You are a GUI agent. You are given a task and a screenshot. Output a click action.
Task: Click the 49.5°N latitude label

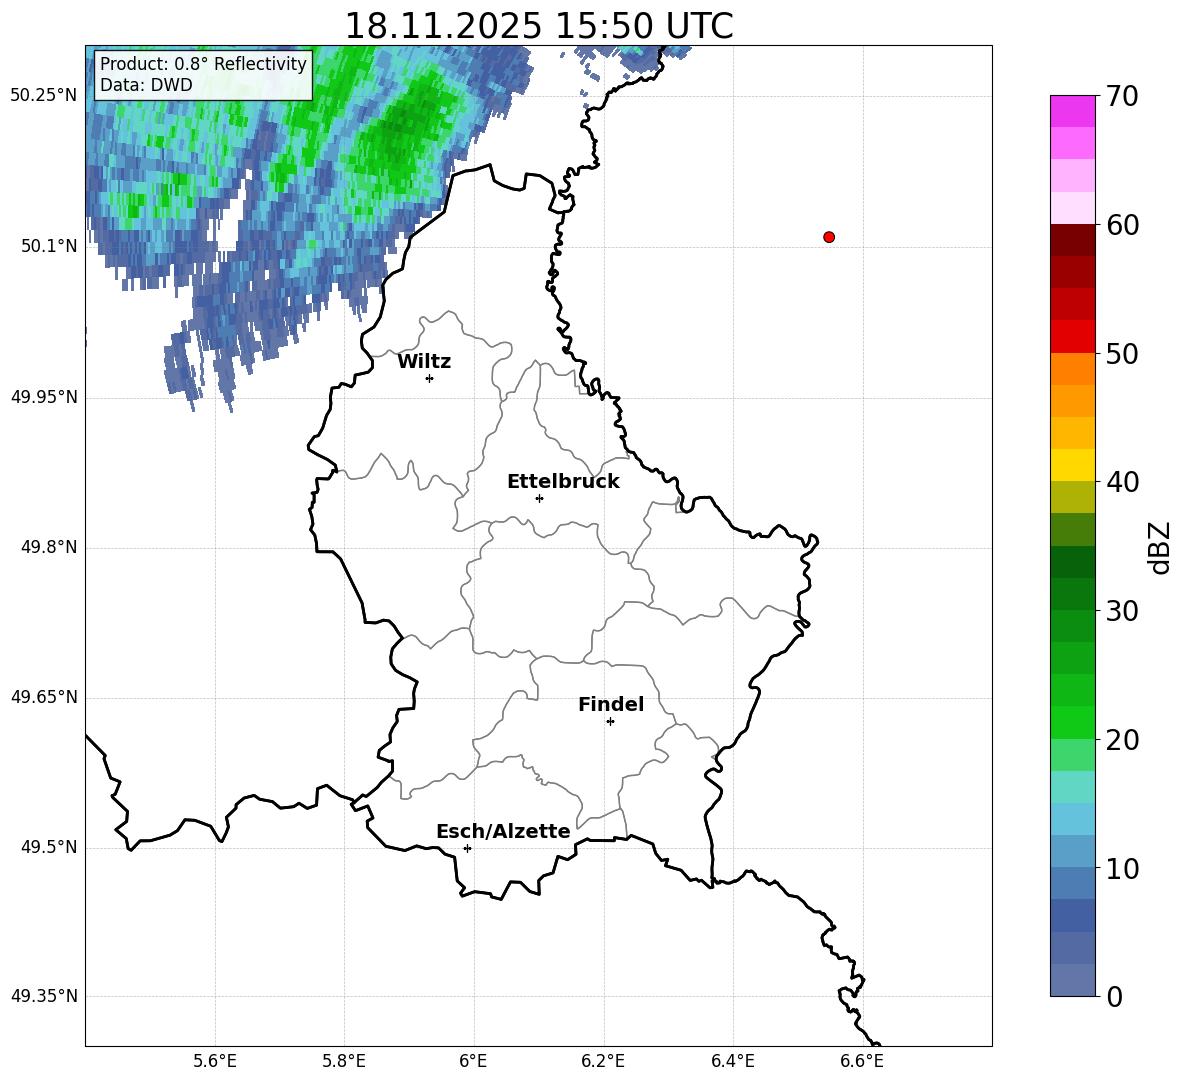coord(50,847)
